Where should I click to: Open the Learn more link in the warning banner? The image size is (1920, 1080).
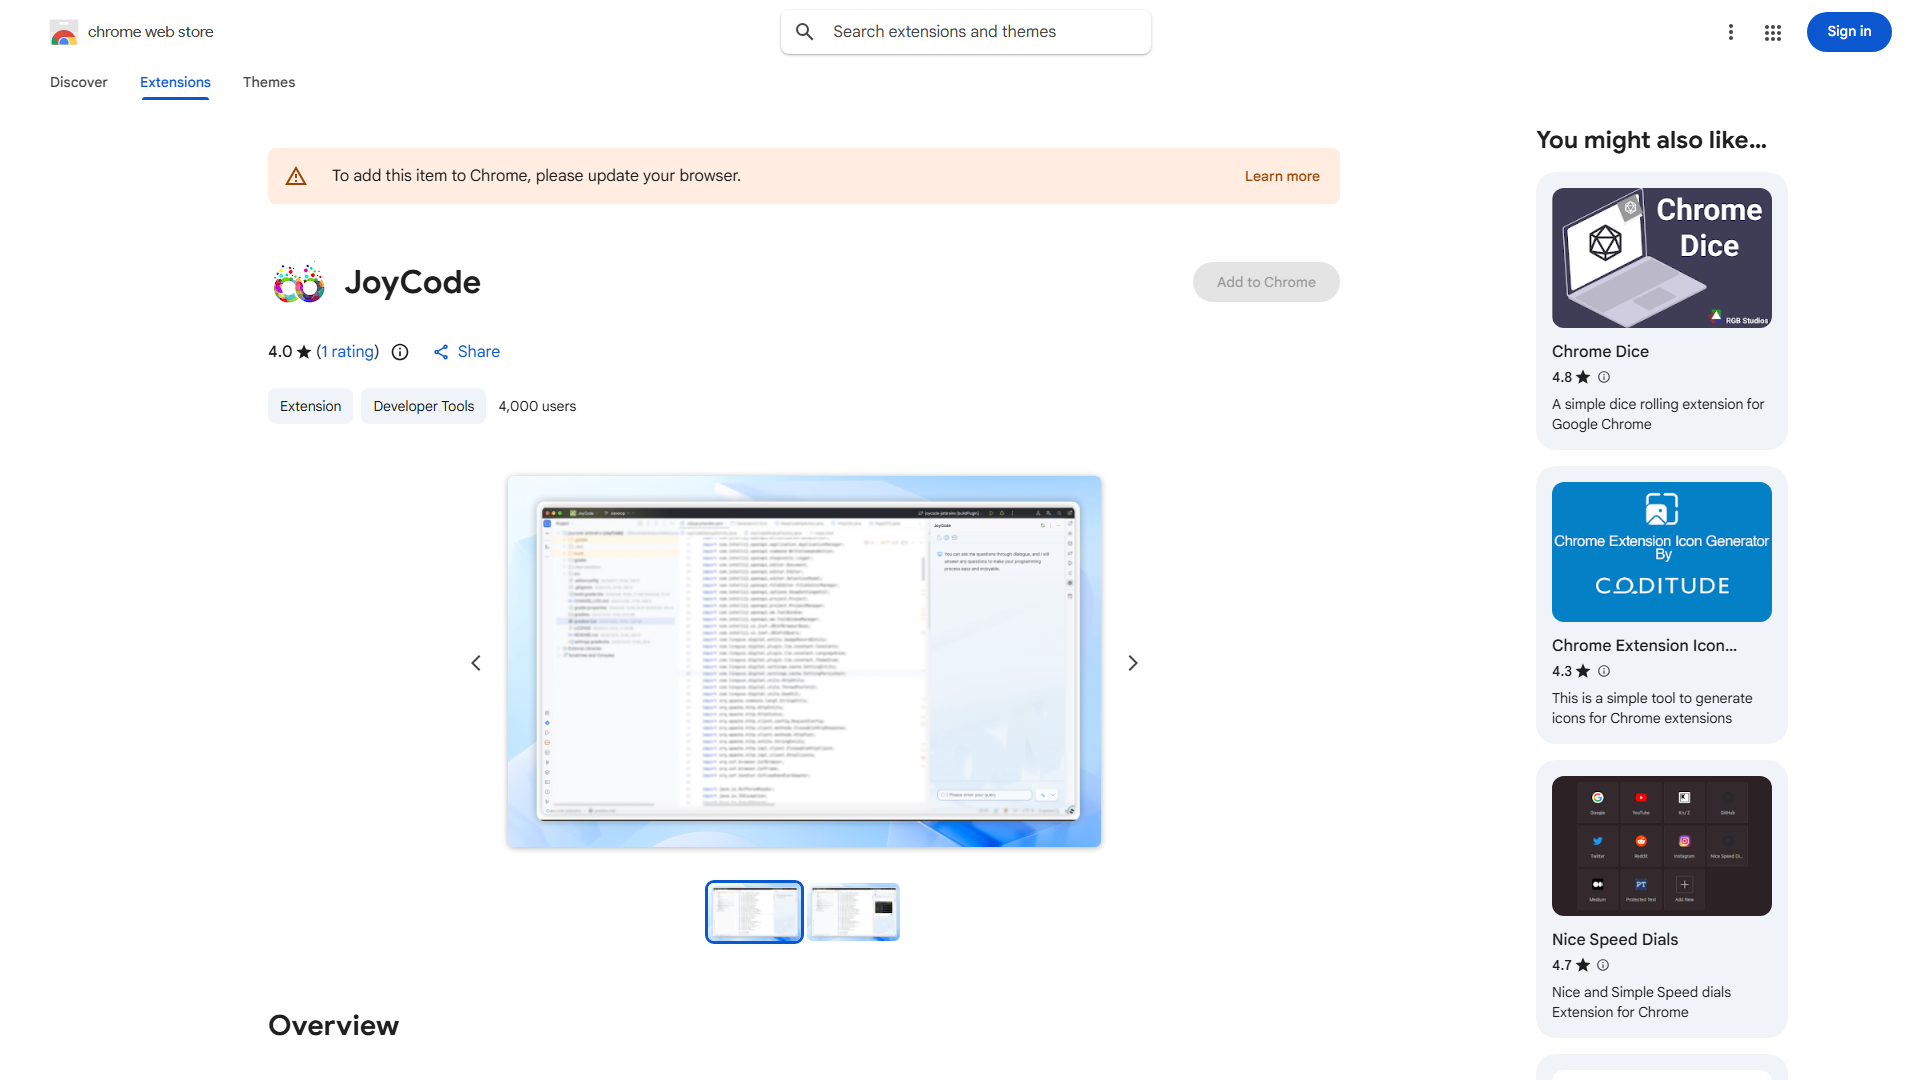click(1281, 176)
